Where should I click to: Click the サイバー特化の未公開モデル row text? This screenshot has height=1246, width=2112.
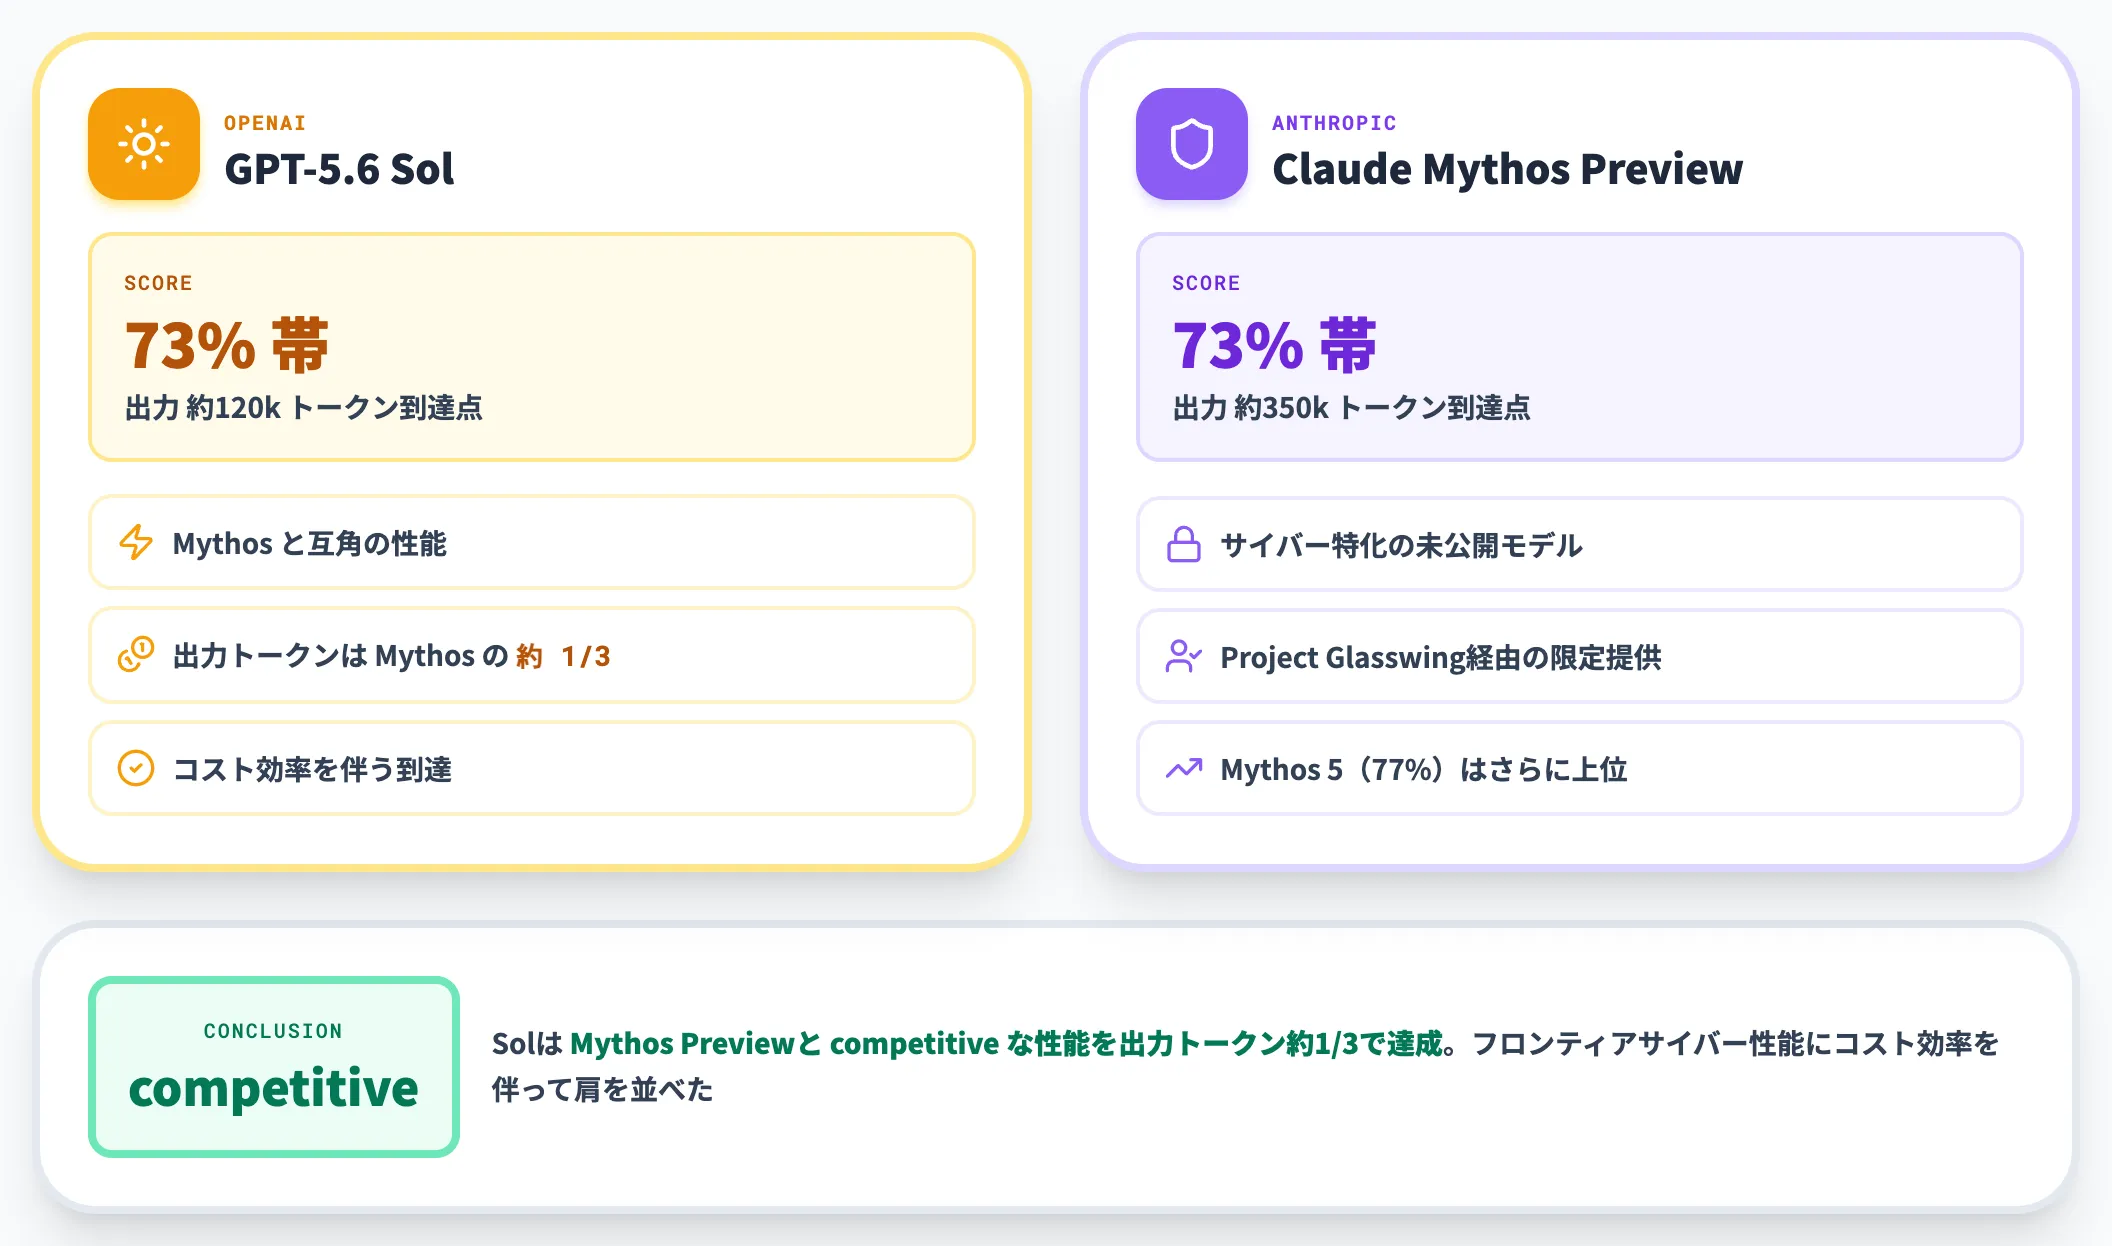1401,545
